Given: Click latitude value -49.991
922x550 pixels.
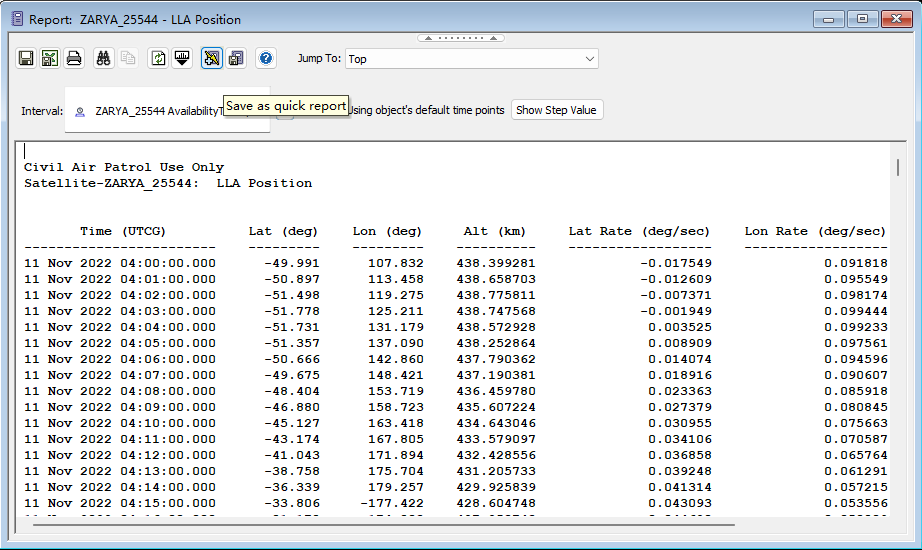Looking at the screenshot, I should [292, 263].
